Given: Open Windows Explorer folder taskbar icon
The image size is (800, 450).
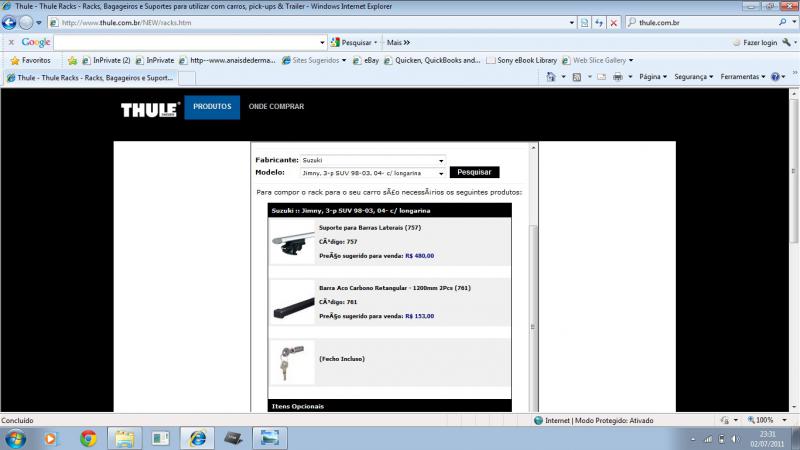Looking at the screenshot, I should pyautogui.click(x=124, y=438).
